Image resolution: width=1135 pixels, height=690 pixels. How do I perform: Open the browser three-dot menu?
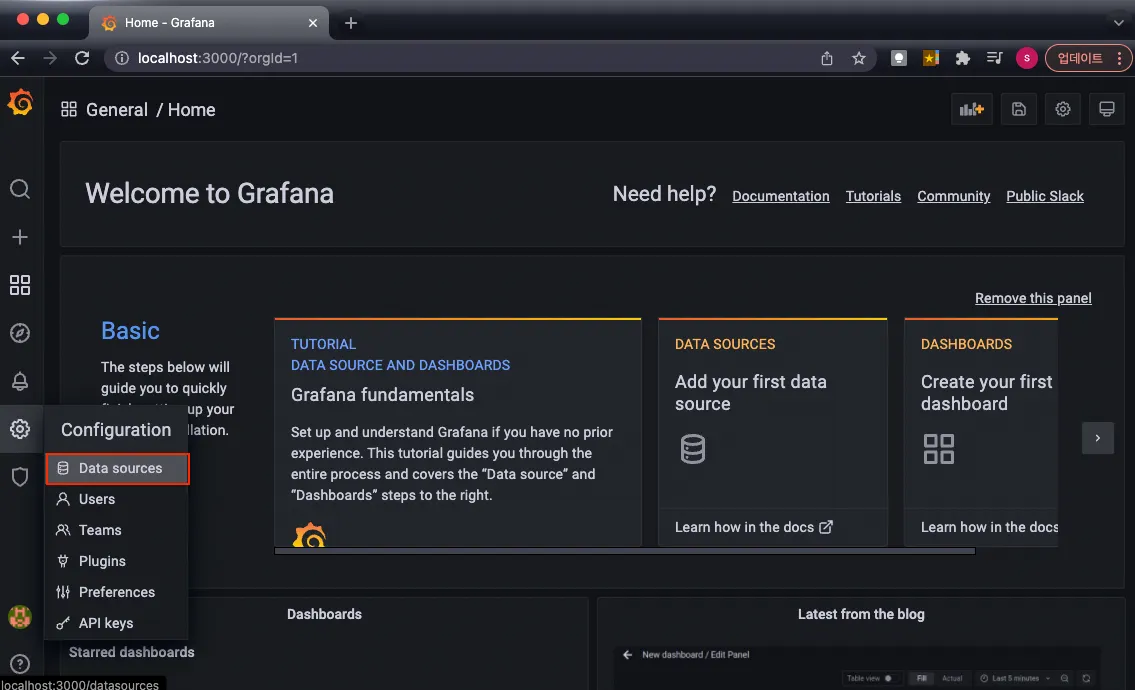pyautogui.click(x=1120, y=58)
